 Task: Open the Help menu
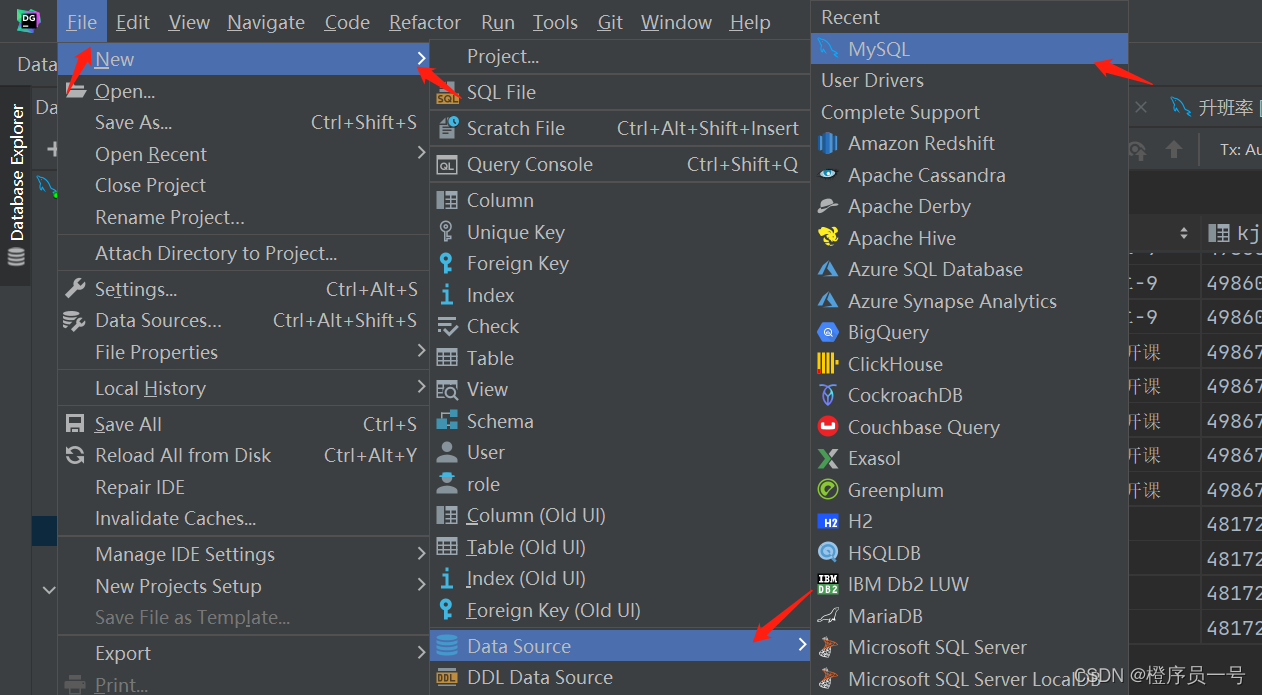pos(750,22)
